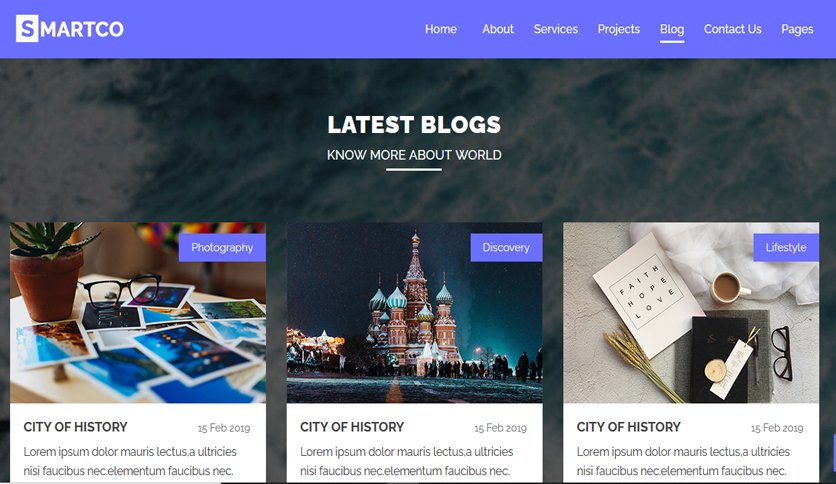Click the Latest Blogs heading
Screen dimensions: 836x484
[414, 125]
